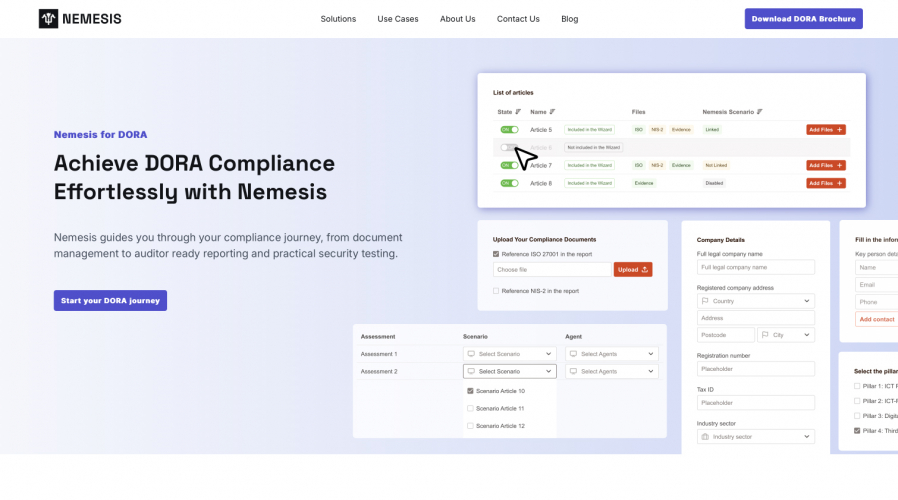This screenshot has height=500, width=898.
Task: Open Select Agents dropdown for Assessment 2
Action: [x=612, y=372]
